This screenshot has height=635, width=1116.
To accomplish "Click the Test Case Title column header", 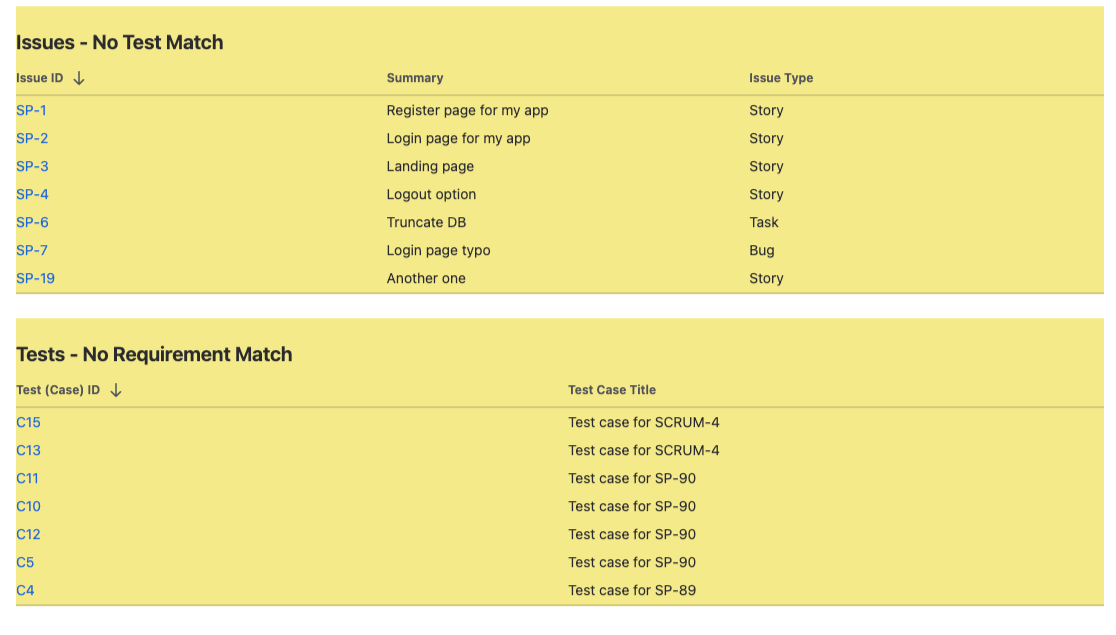I will [x=612, y=390].
